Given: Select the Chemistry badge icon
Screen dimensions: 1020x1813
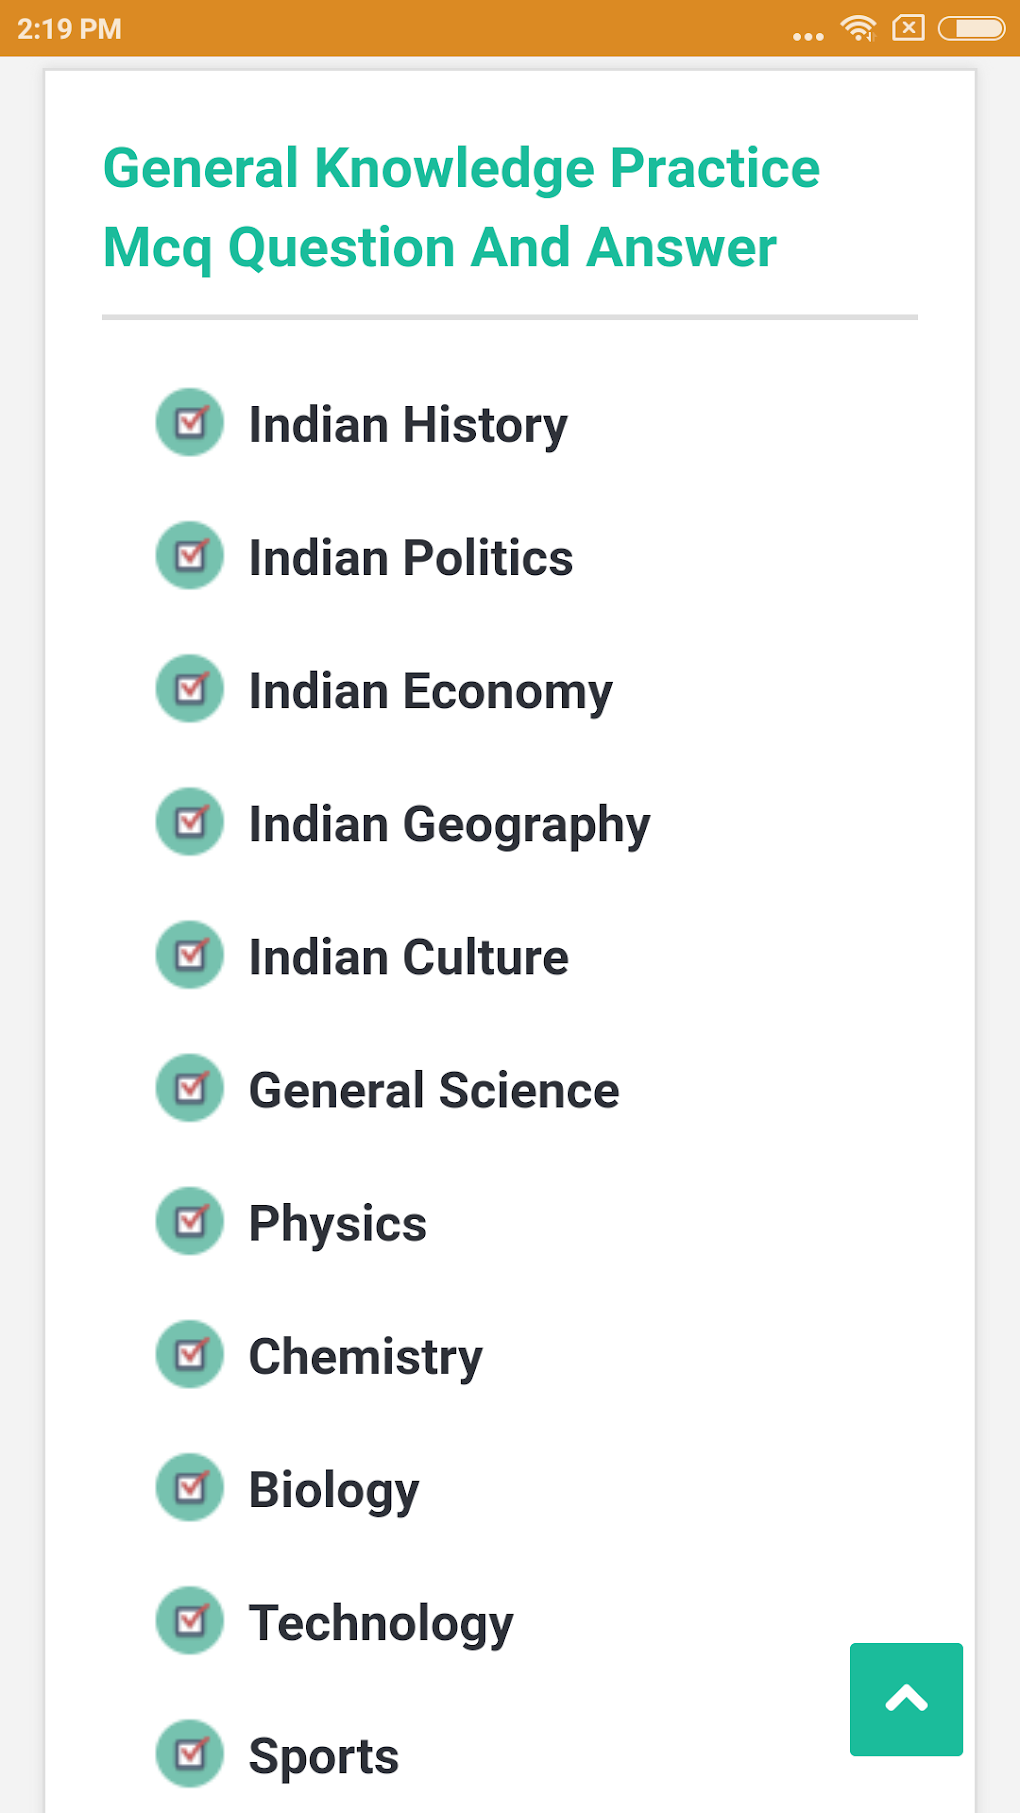Looking at the screenshot, I should 189,1355.
